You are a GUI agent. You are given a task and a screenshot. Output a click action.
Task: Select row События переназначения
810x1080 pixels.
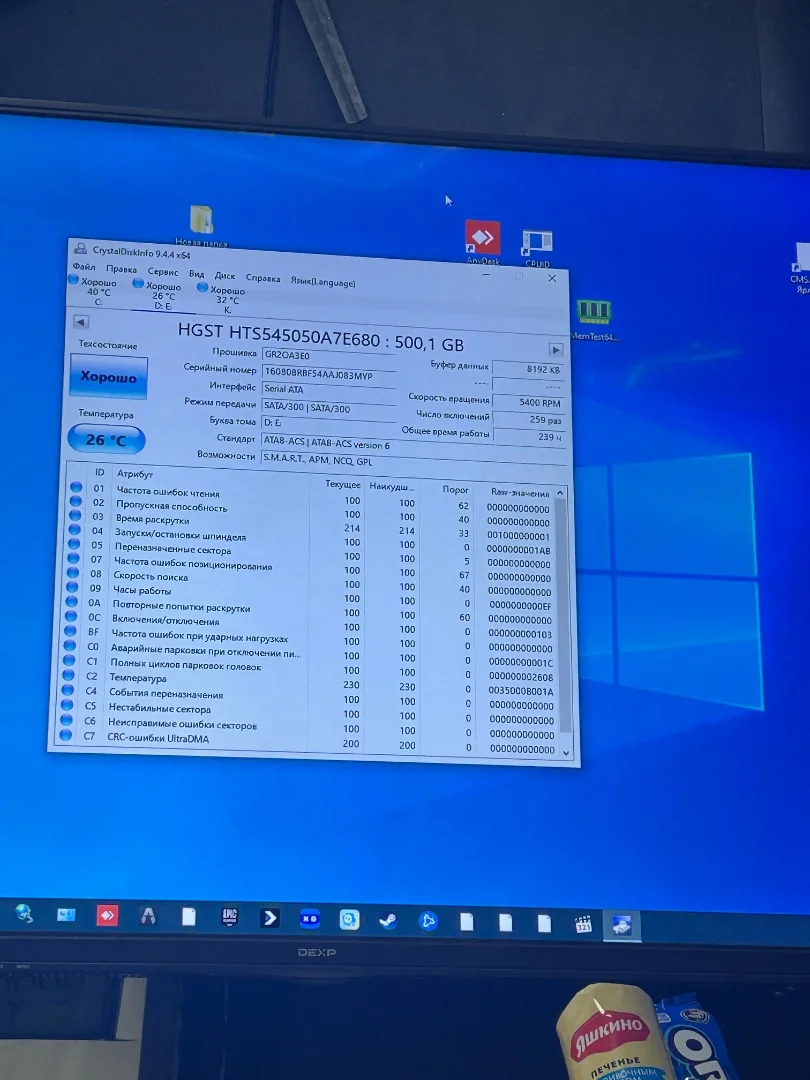[309, 698]
